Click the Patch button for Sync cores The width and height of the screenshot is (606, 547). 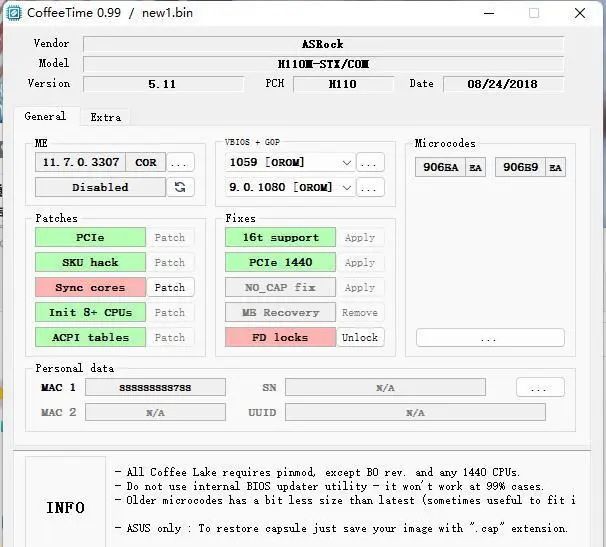(170, 287)
